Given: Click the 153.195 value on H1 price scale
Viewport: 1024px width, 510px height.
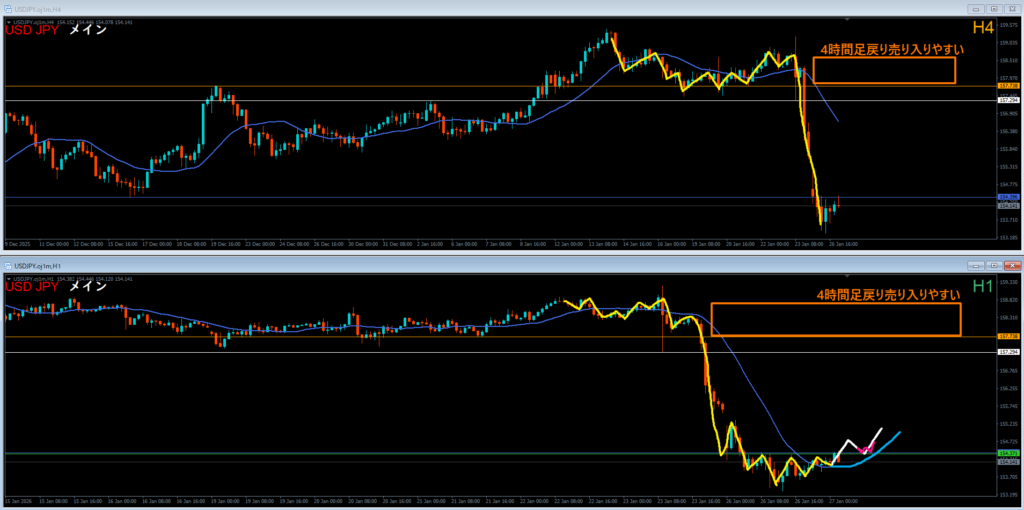Looking at the screenshot, I should [1008, 494].
